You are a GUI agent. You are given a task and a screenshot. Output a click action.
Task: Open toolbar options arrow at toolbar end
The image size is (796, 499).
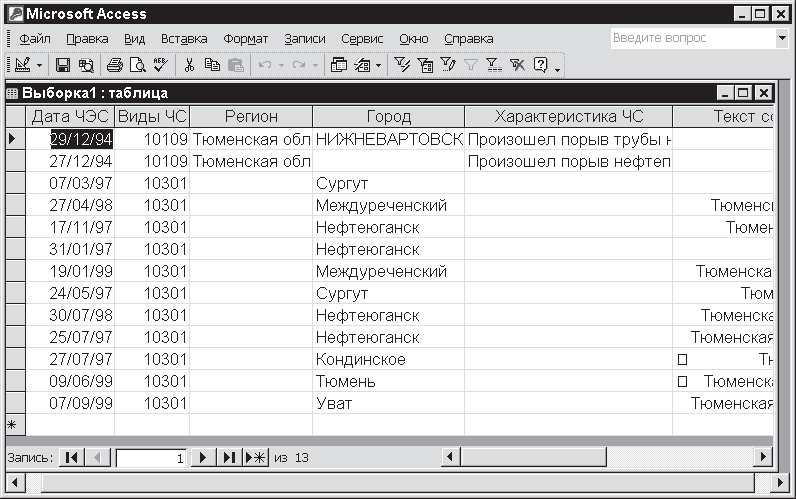pyautogui.click(x=557, y=67)
